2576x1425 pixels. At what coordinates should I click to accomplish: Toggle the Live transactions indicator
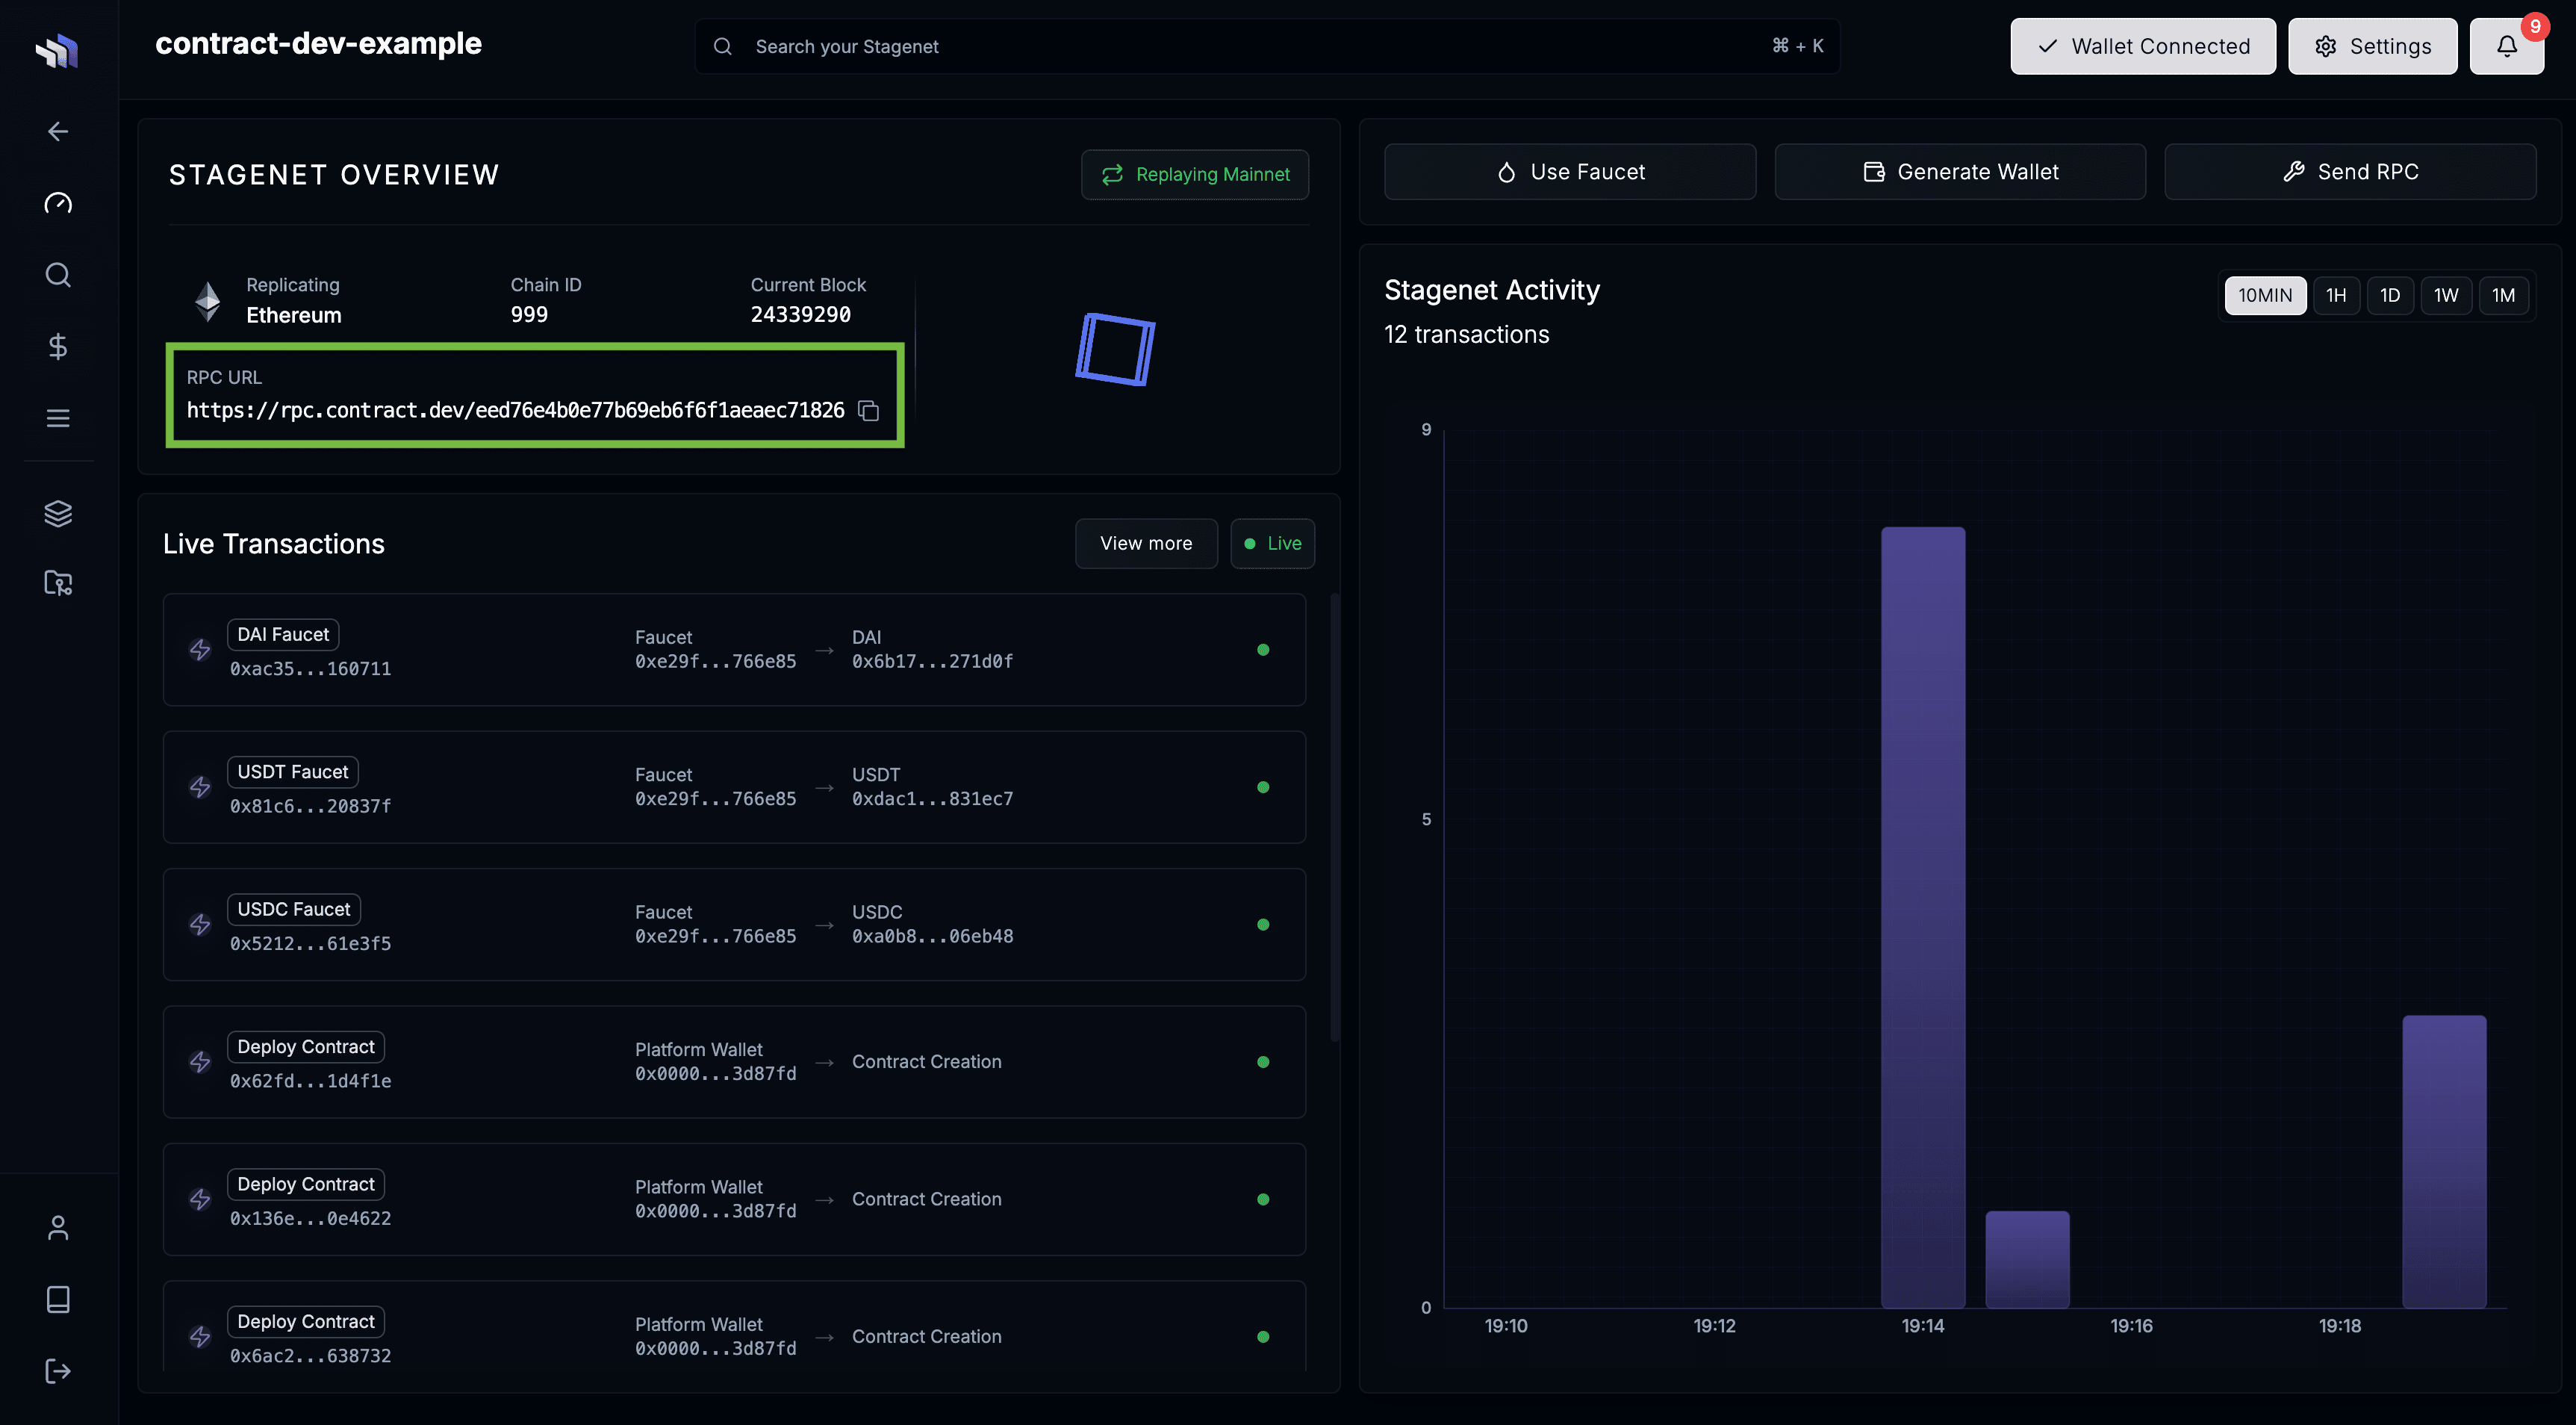(x=1272, y=543)
